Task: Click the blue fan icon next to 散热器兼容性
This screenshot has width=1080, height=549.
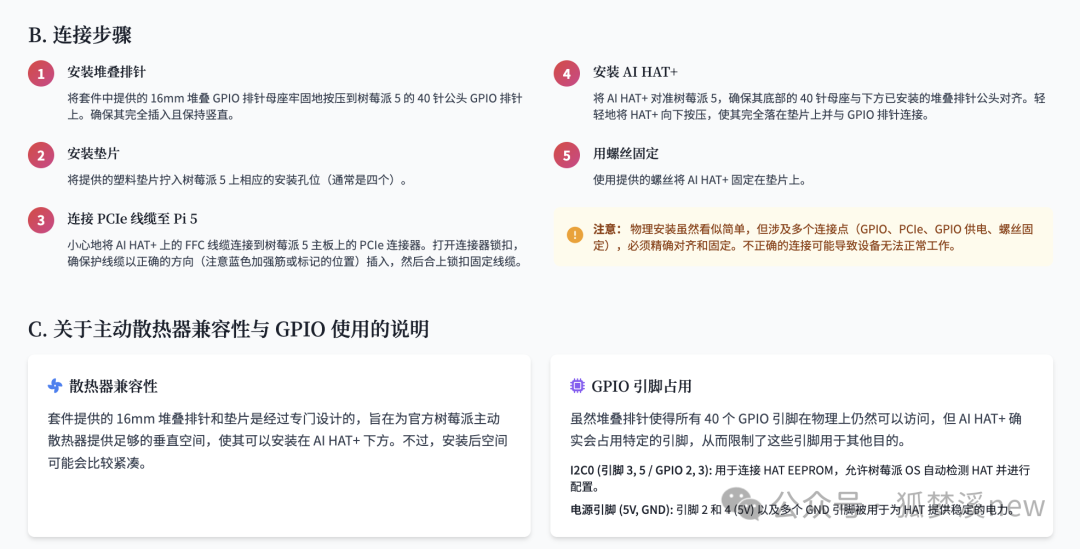Action: coord(55,386)
